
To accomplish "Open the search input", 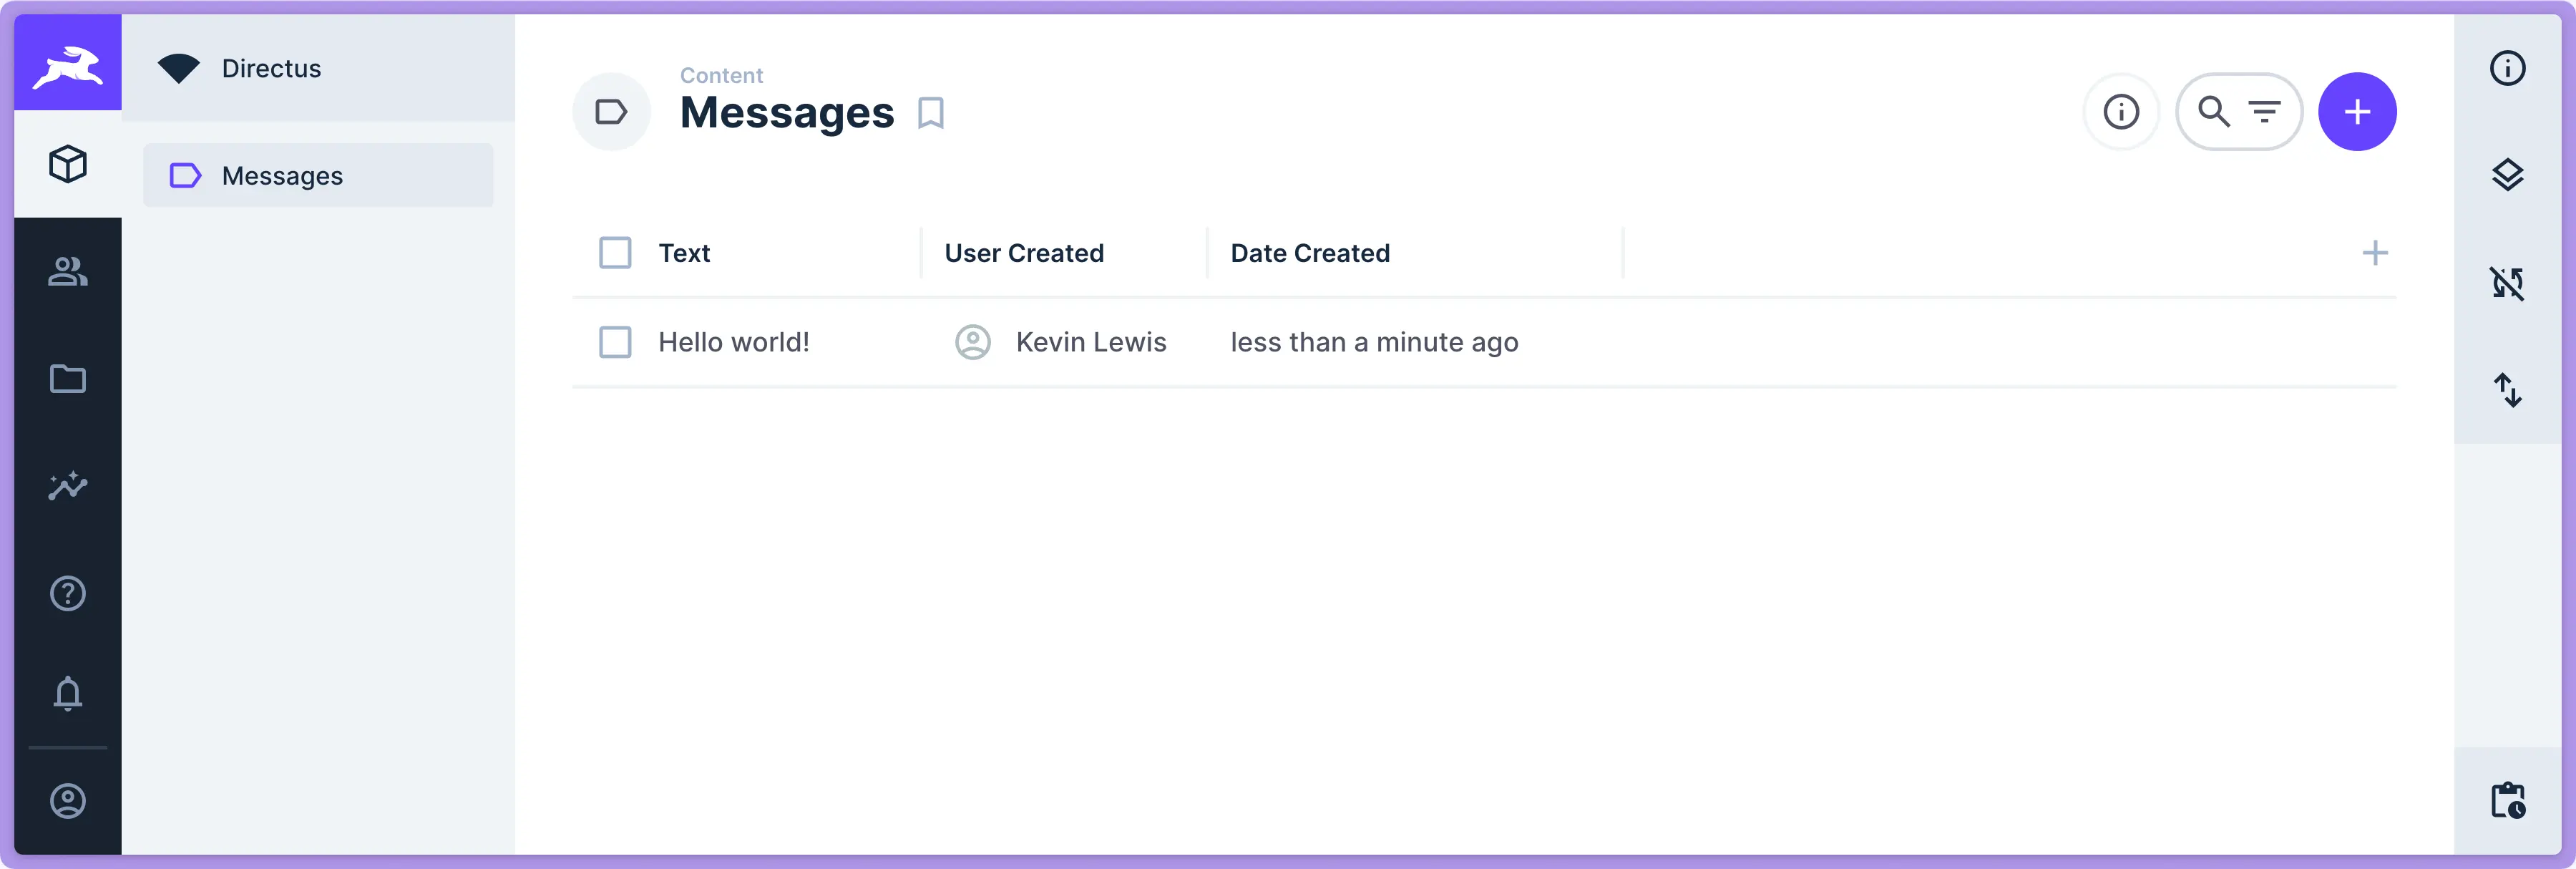I will (x=2213, y=112).
